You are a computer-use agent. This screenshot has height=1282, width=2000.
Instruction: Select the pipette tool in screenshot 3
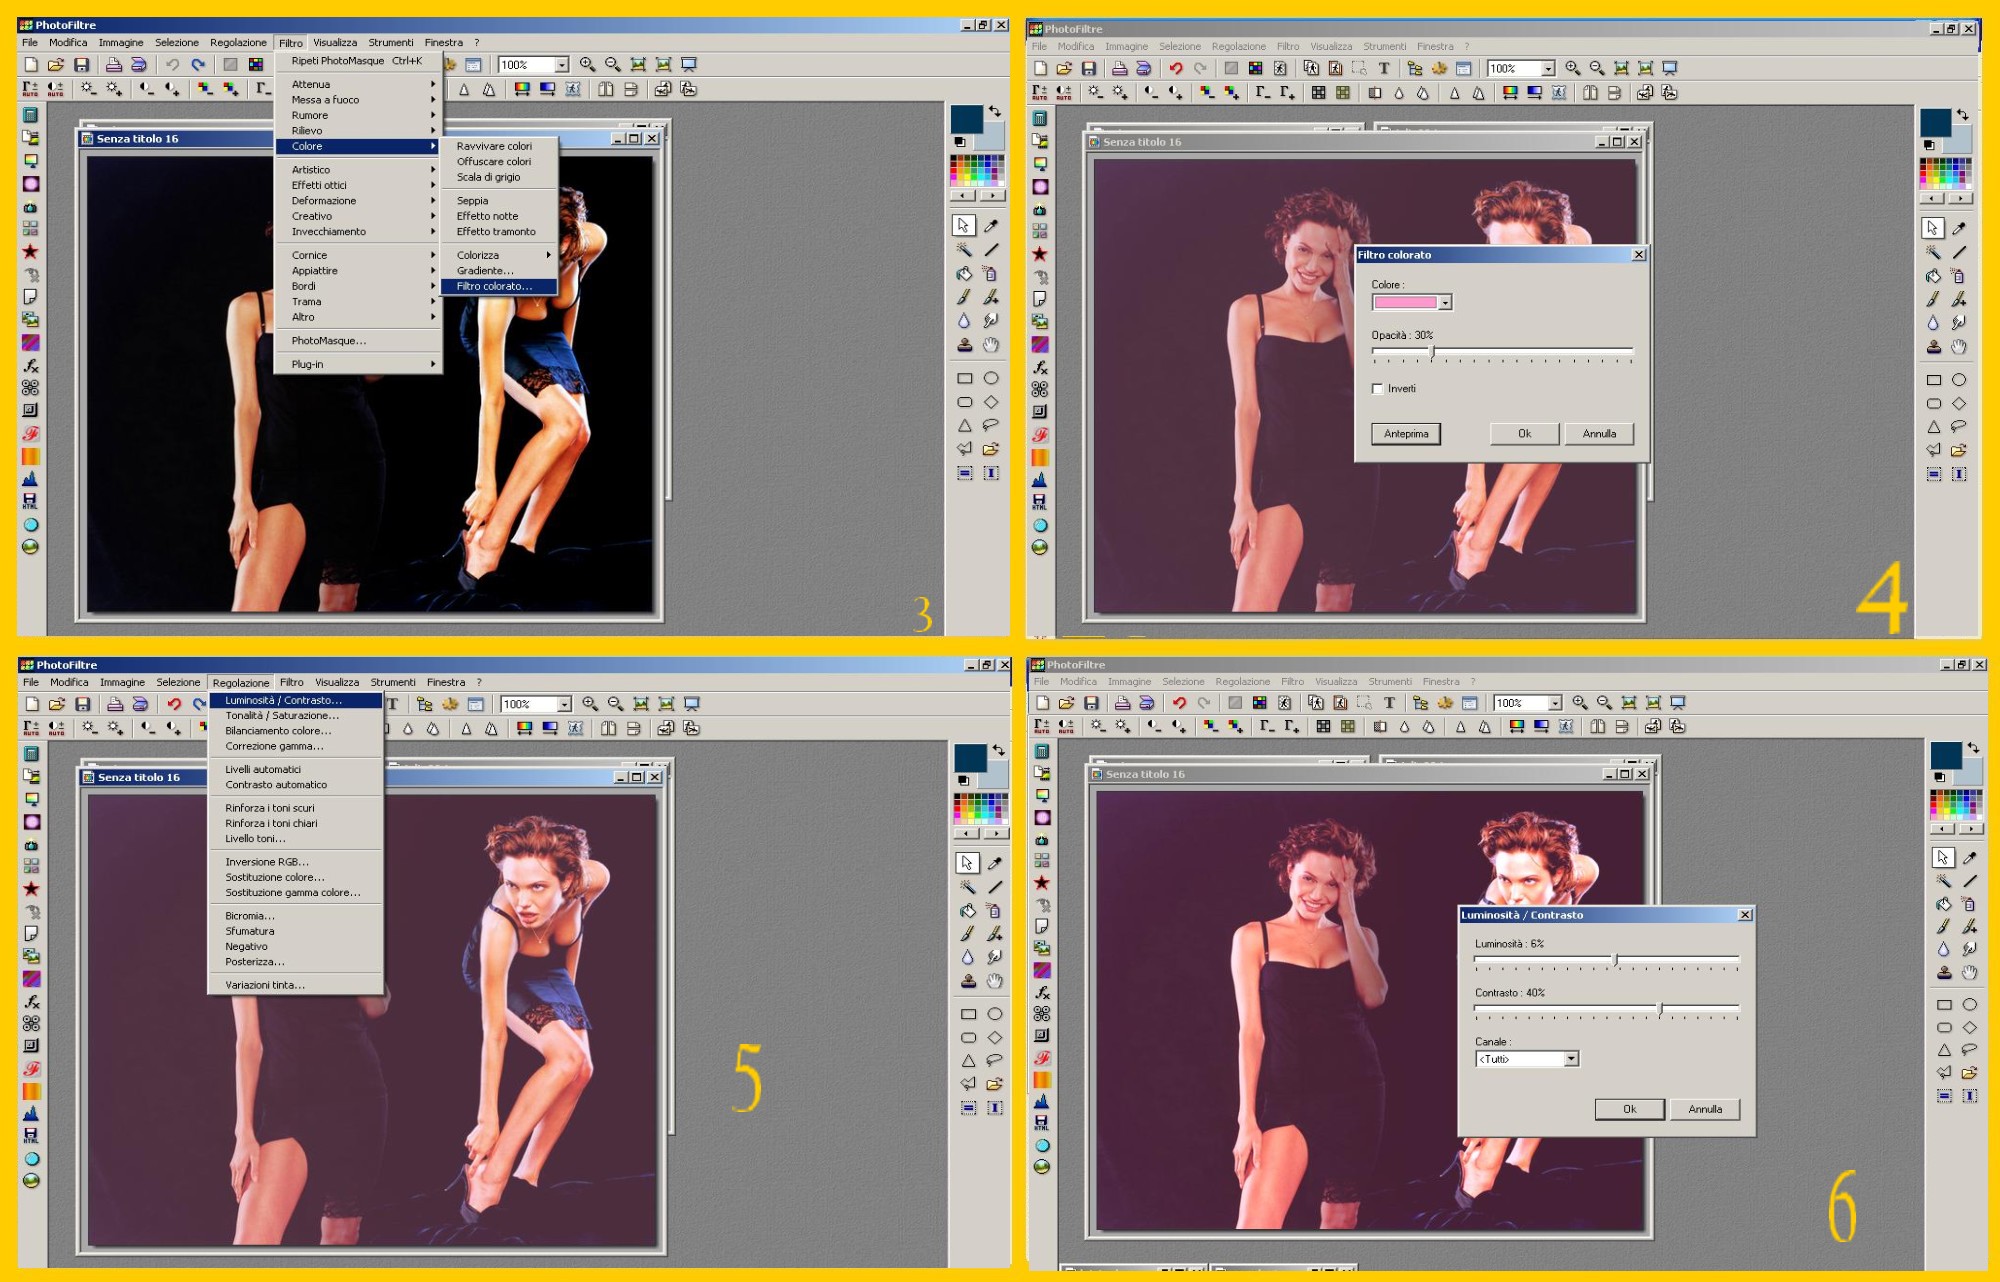pos(991,226)
